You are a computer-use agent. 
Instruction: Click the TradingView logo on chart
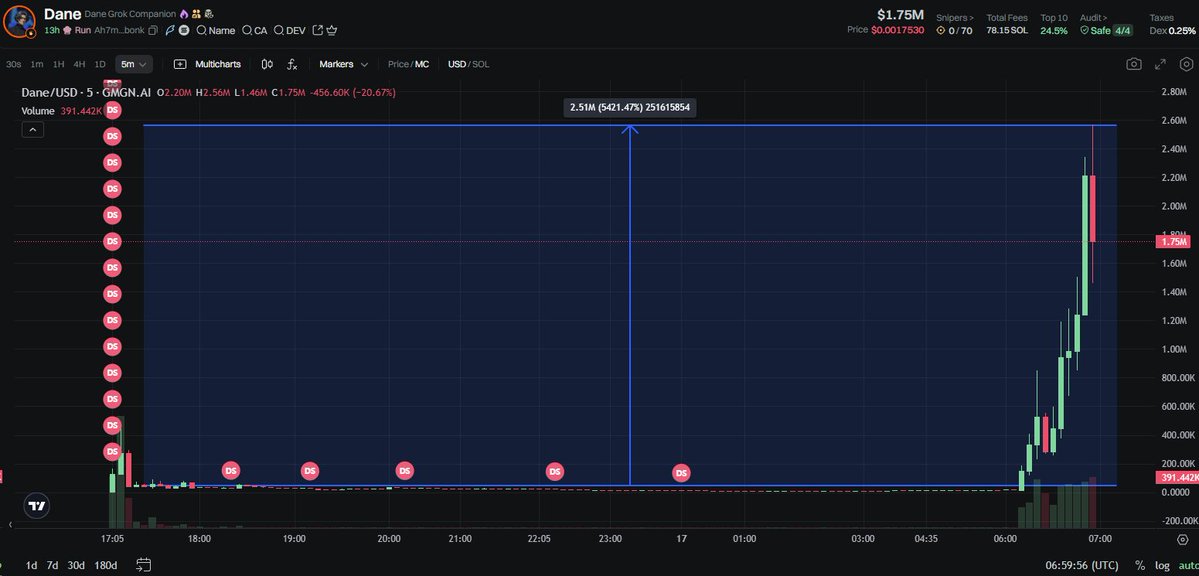click(x=37, y=506)
